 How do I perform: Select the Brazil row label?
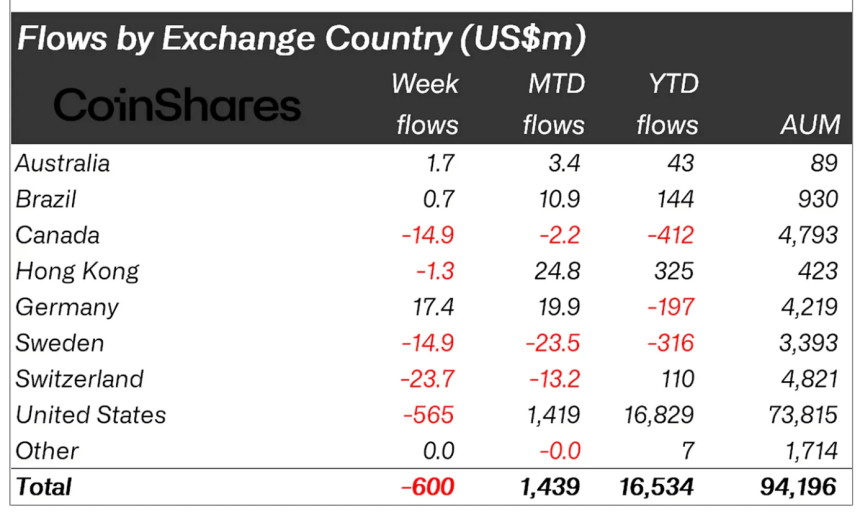tap(46, 199)
